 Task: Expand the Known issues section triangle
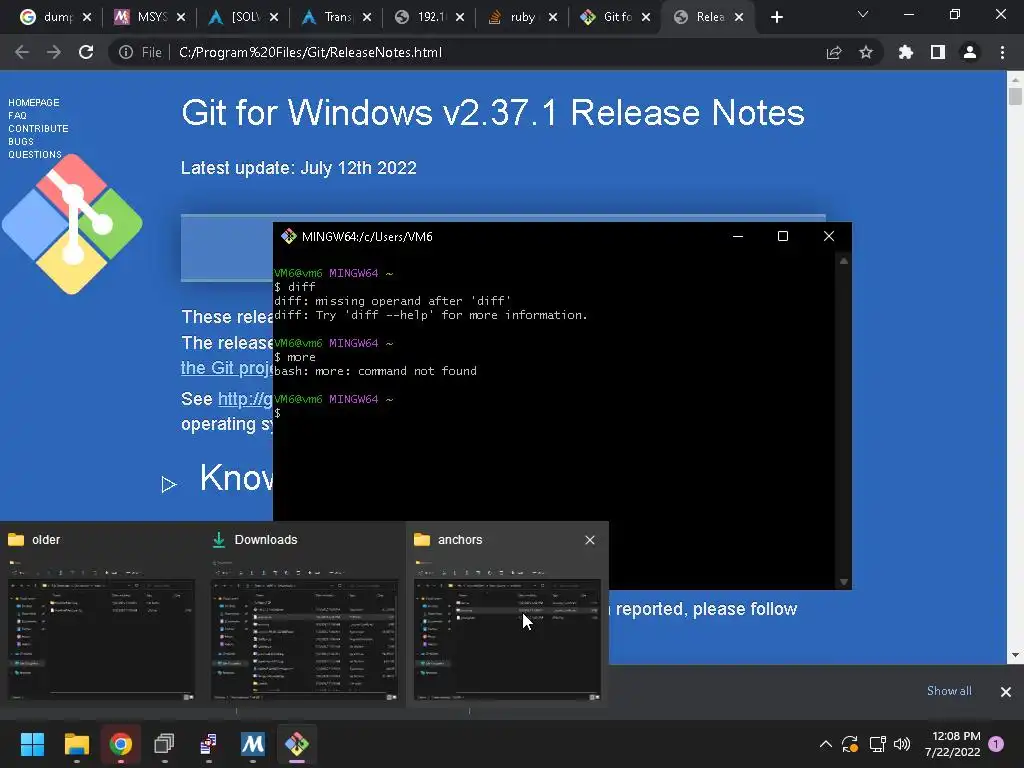pyautogui.click(x=168, y=484)
